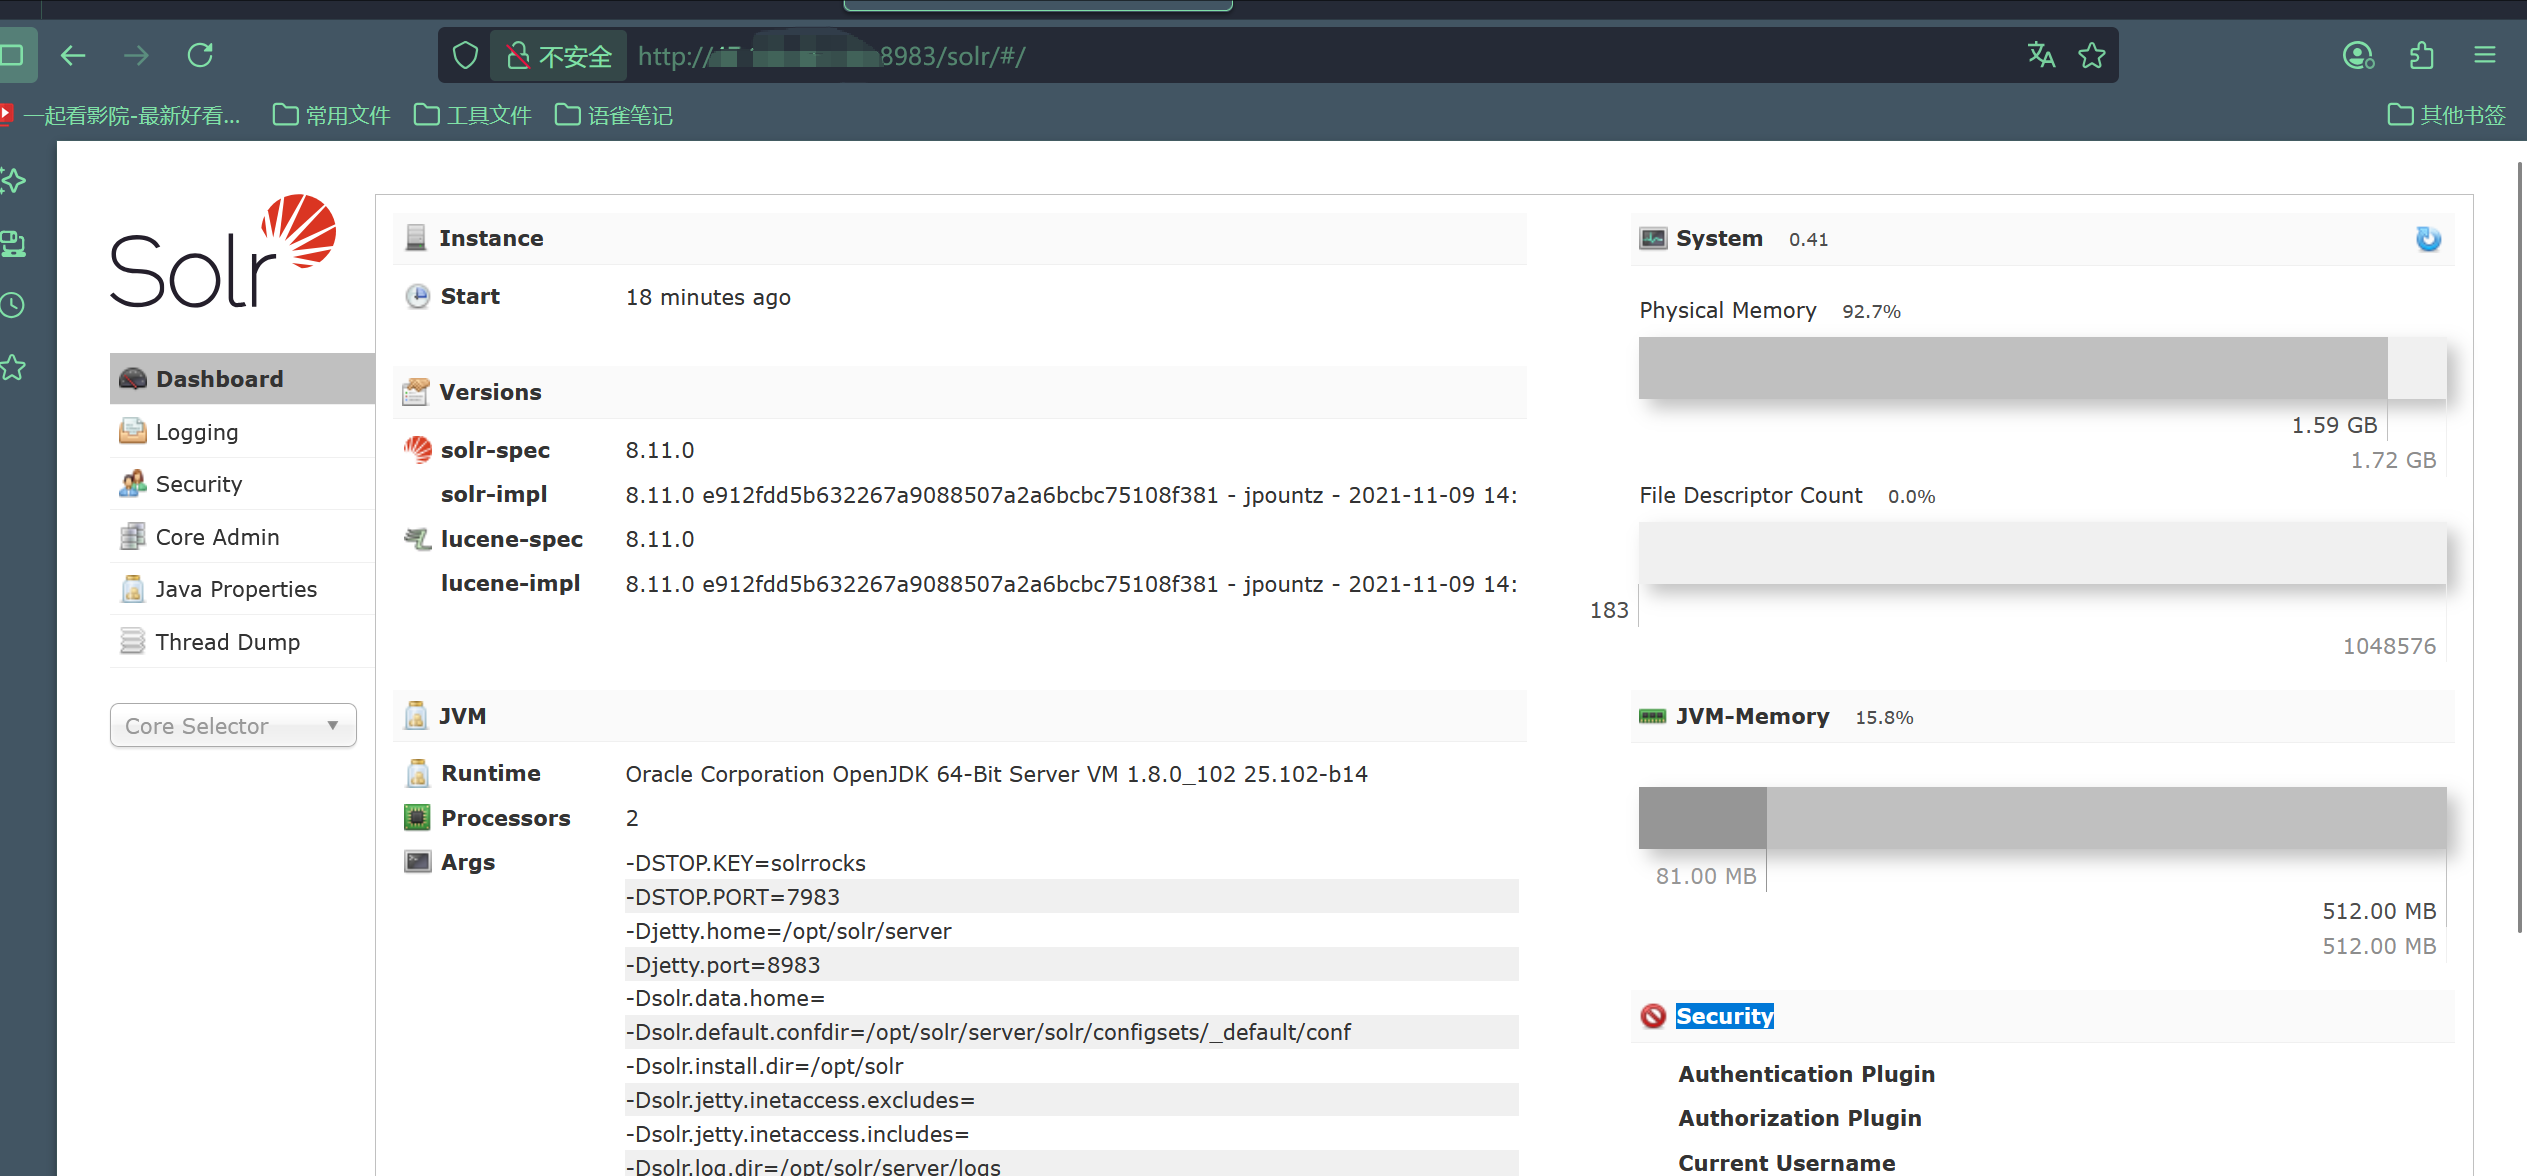Click the sidebar sparkle icon

pyautogui.click(x=13, y=181)
